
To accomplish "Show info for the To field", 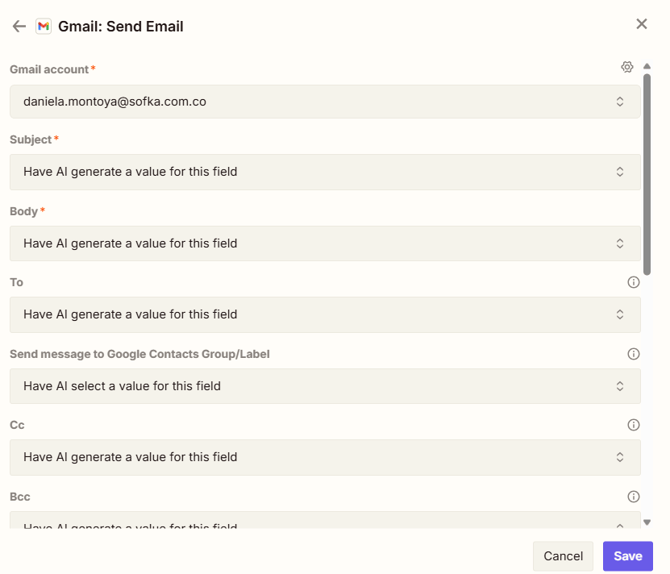I will click(x=633, y=282).
